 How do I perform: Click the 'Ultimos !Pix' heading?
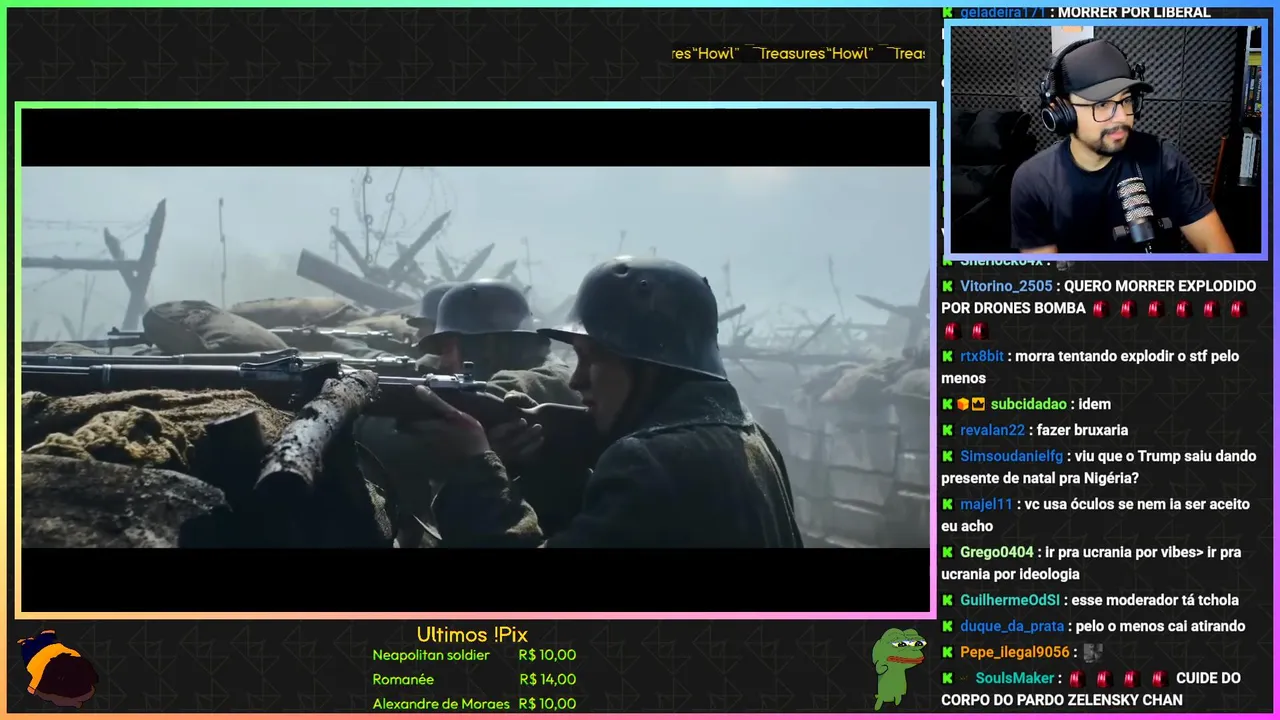point(472,635)
